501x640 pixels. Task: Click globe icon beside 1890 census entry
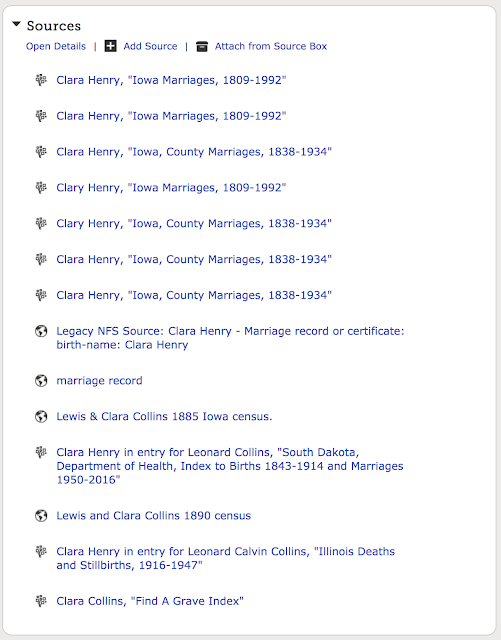pos(41,516)
